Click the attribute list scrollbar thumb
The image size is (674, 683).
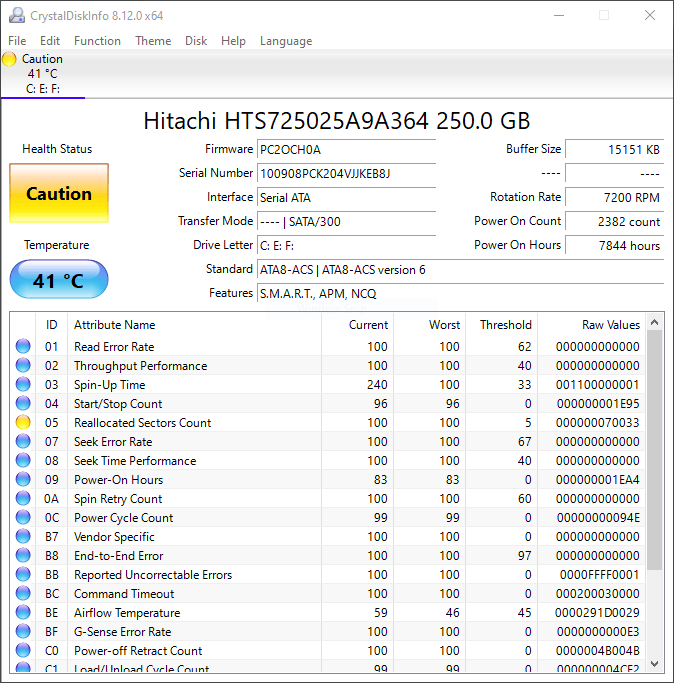[x=654, y=450]
